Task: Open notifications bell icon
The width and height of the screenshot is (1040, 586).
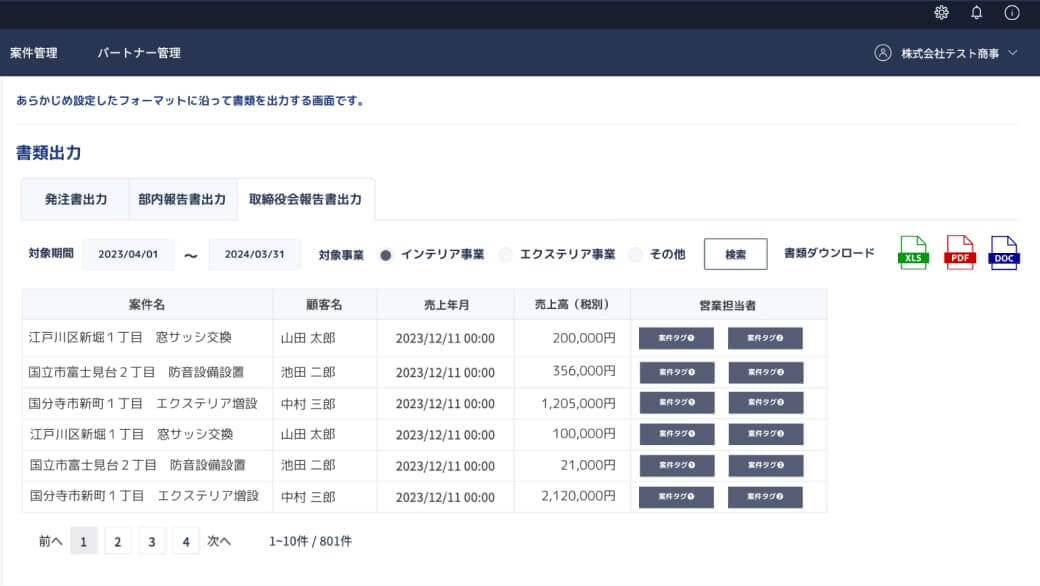Action: [977, 13]
